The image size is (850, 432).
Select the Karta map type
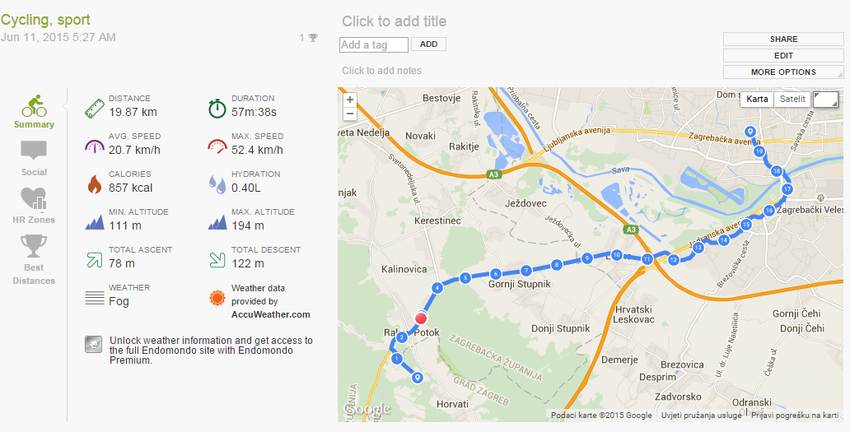tap(758, 99)
